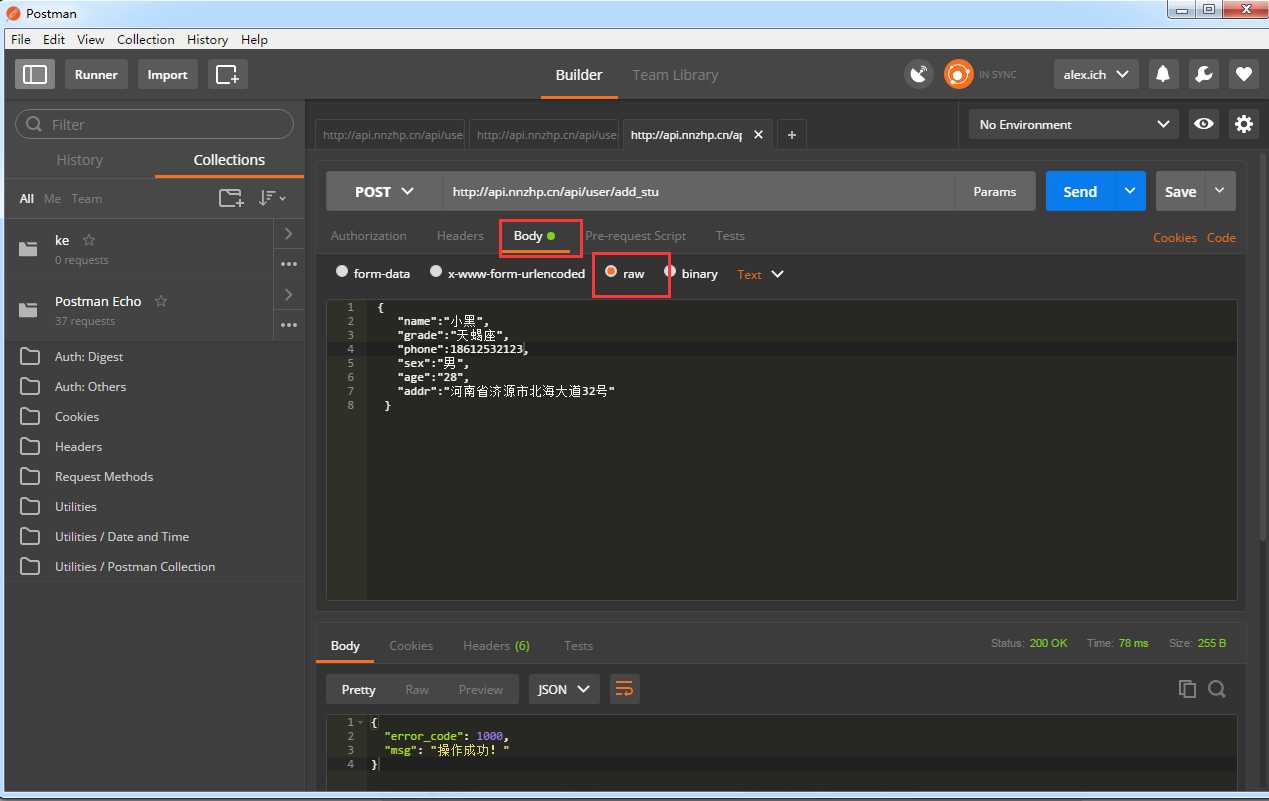Create a new collection folder icon
The image size is (1269, 801).
click(231, 198)
